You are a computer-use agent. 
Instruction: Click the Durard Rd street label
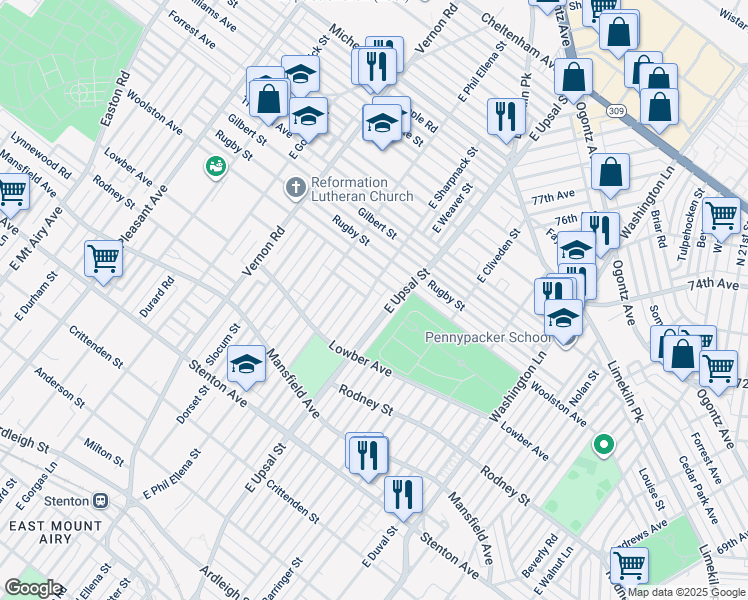pyautogui.click(x=157, y=297)
